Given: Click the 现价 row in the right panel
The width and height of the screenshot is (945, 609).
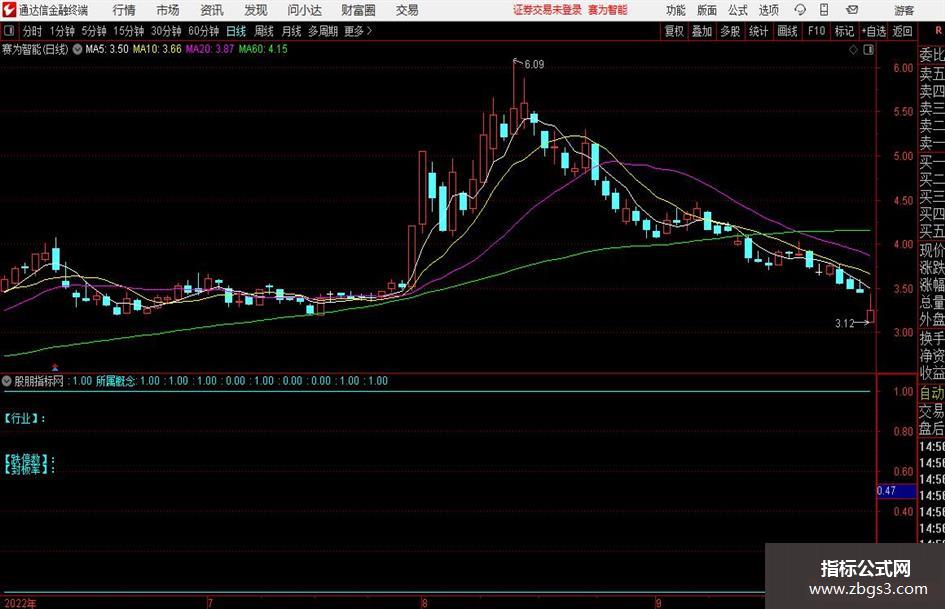Looking at the screenshot, I should click(932, 250).
